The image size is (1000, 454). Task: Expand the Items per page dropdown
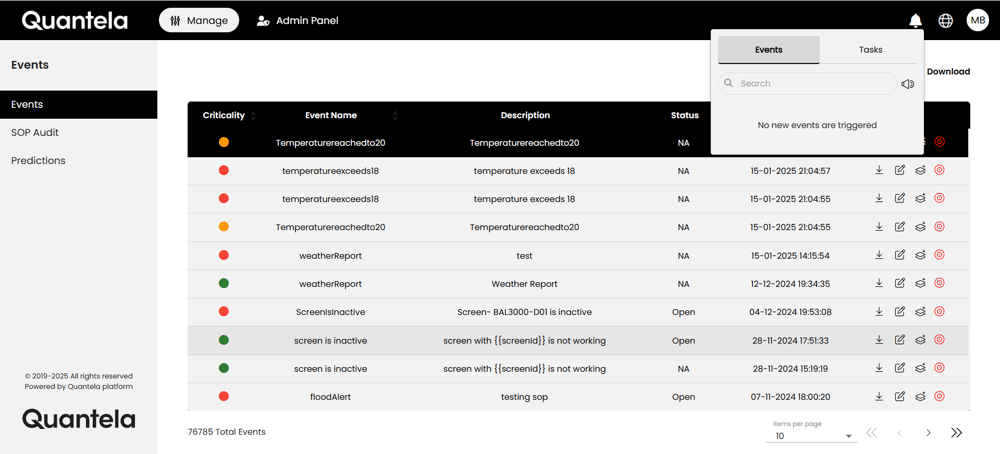tap(848, 436)
